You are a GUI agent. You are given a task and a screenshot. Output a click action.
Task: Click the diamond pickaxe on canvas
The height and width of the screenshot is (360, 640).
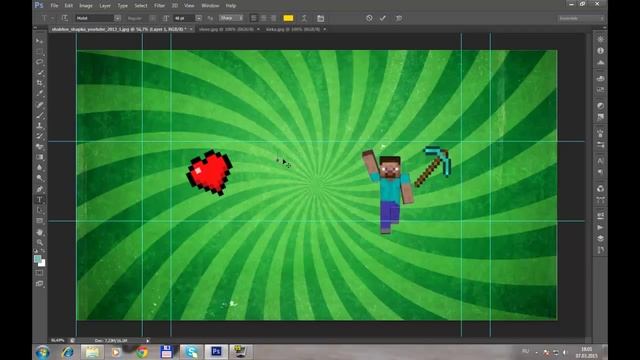coord(433,166)
